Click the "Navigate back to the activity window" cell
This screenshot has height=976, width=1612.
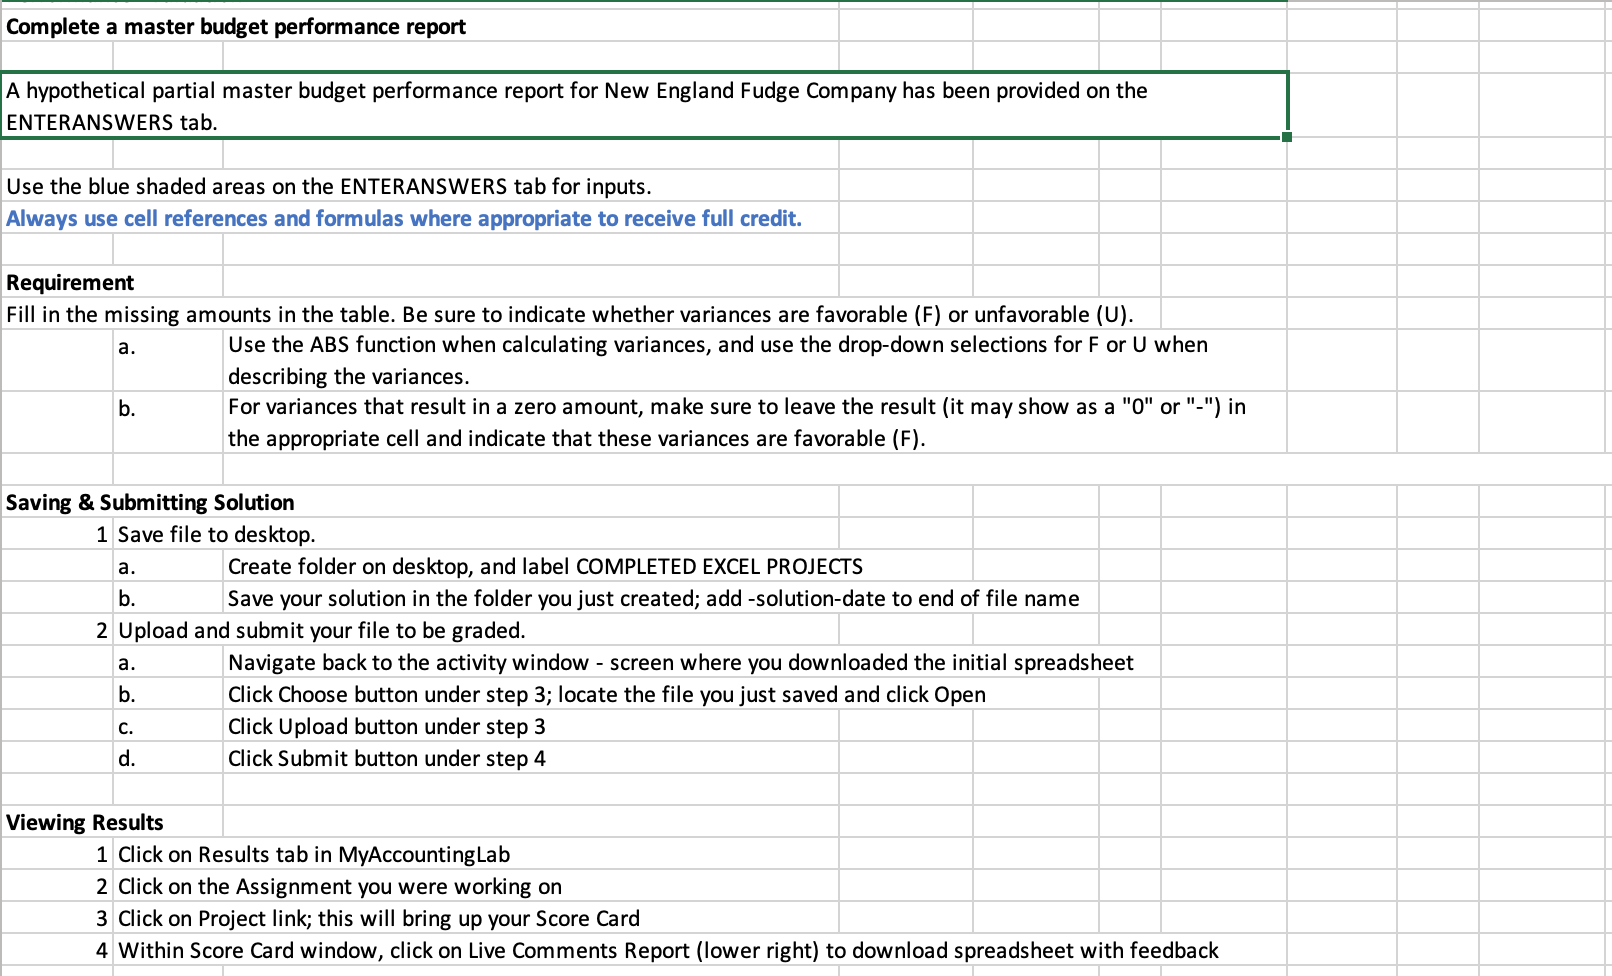click(681, 662)
